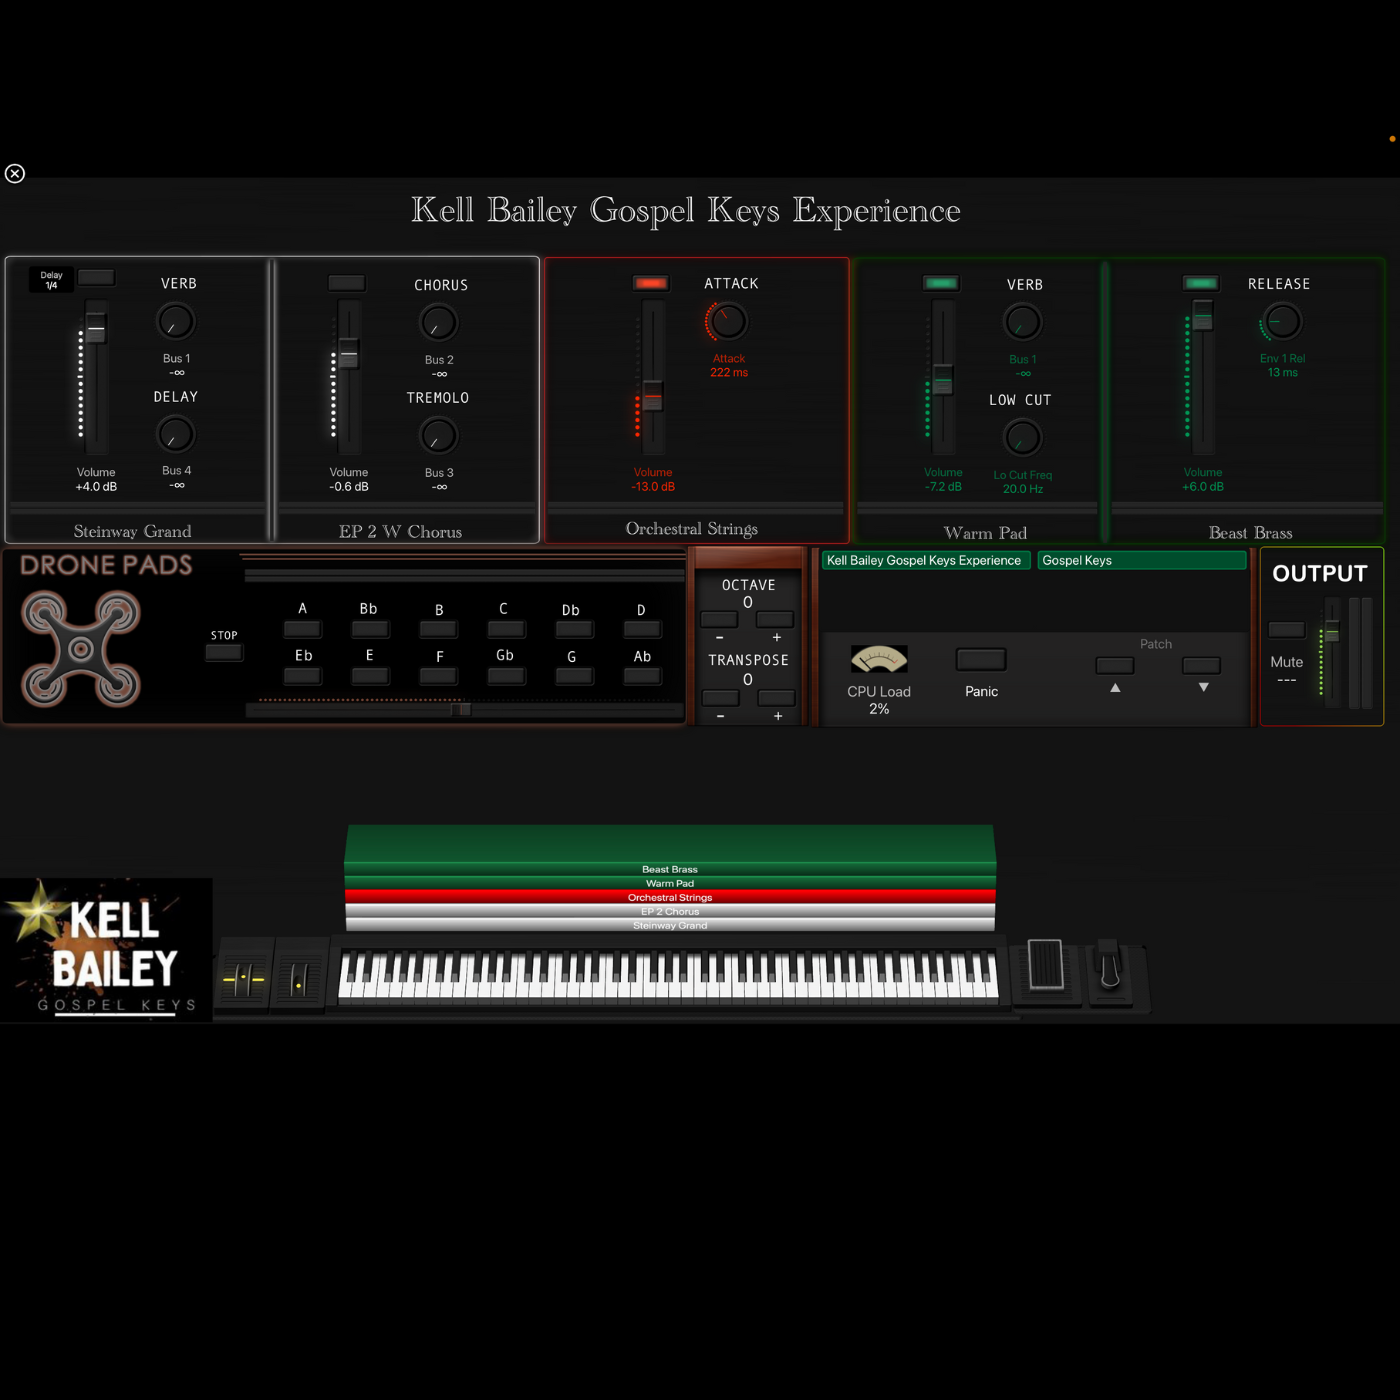Select the EP 2 Chorus layer strip
Screen dimensions: 1400x1400
(670, 911)
